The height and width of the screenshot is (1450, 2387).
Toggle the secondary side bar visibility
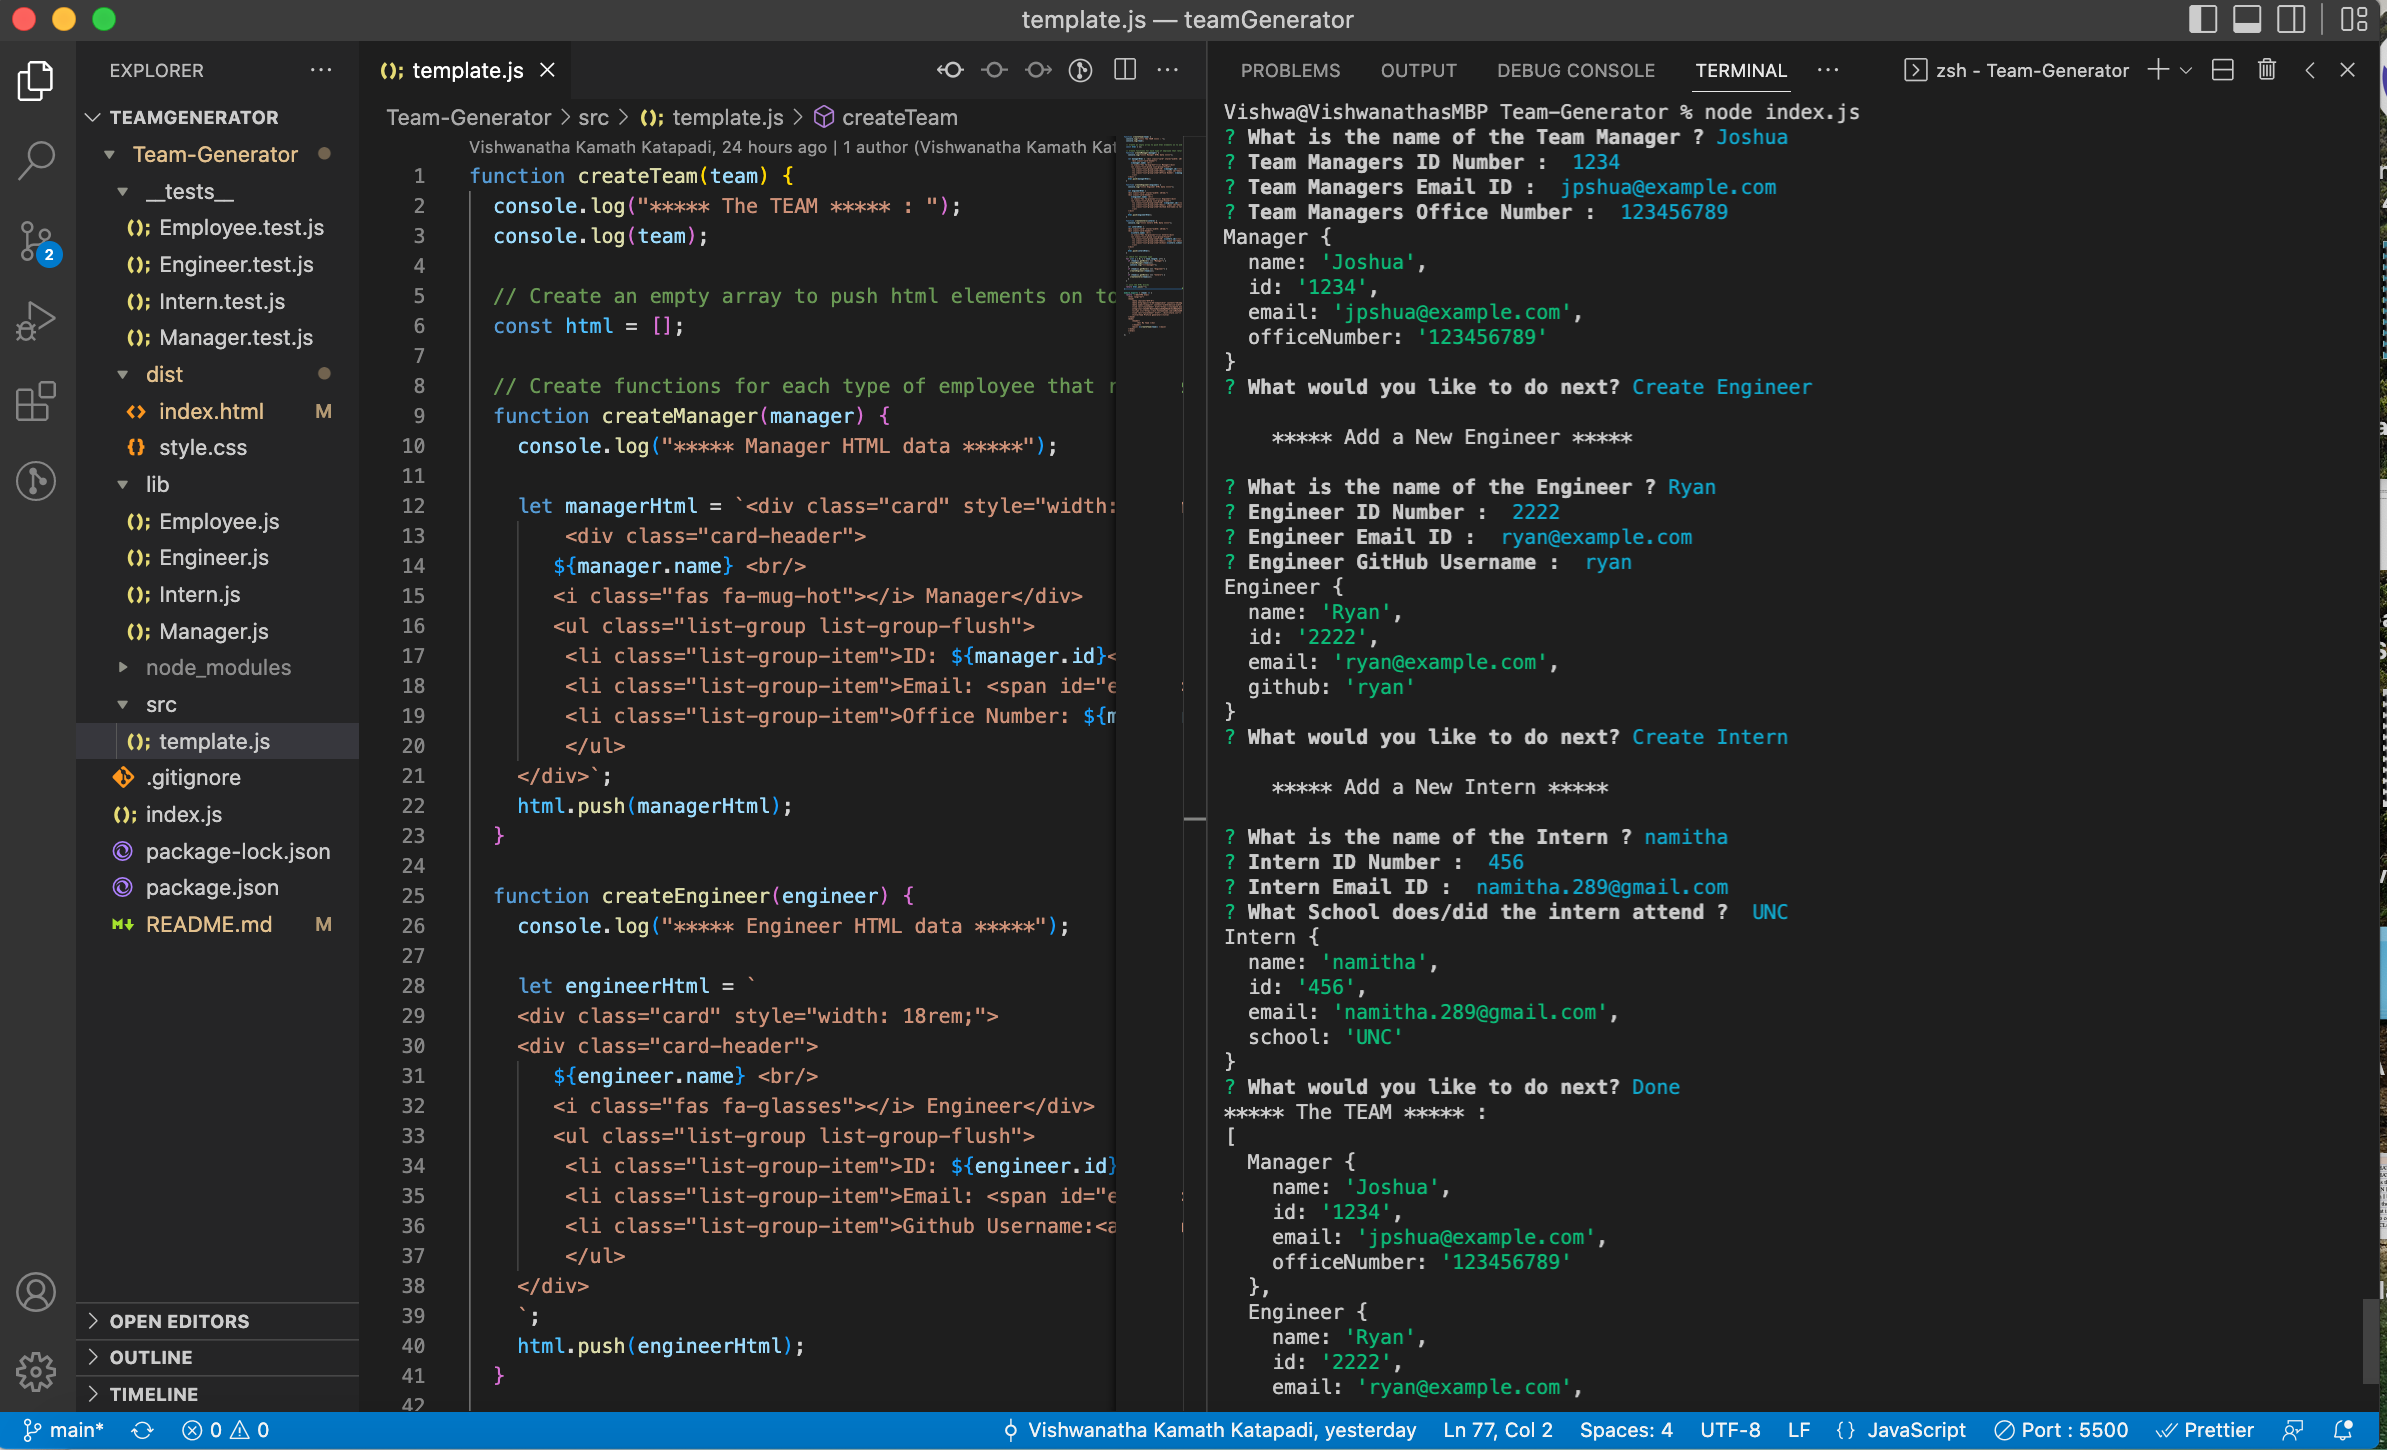click(x=2291, y=19)
